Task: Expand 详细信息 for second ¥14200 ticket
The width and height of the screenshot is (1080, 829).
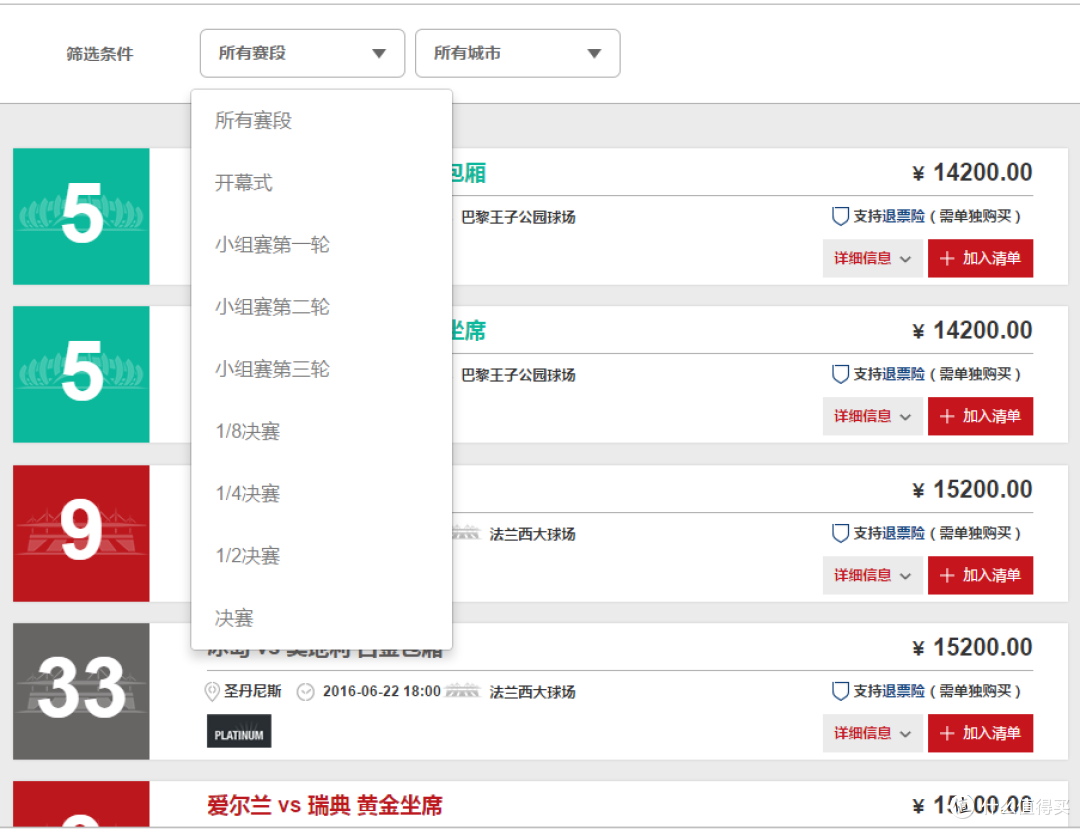Action: tap(873, 416)
